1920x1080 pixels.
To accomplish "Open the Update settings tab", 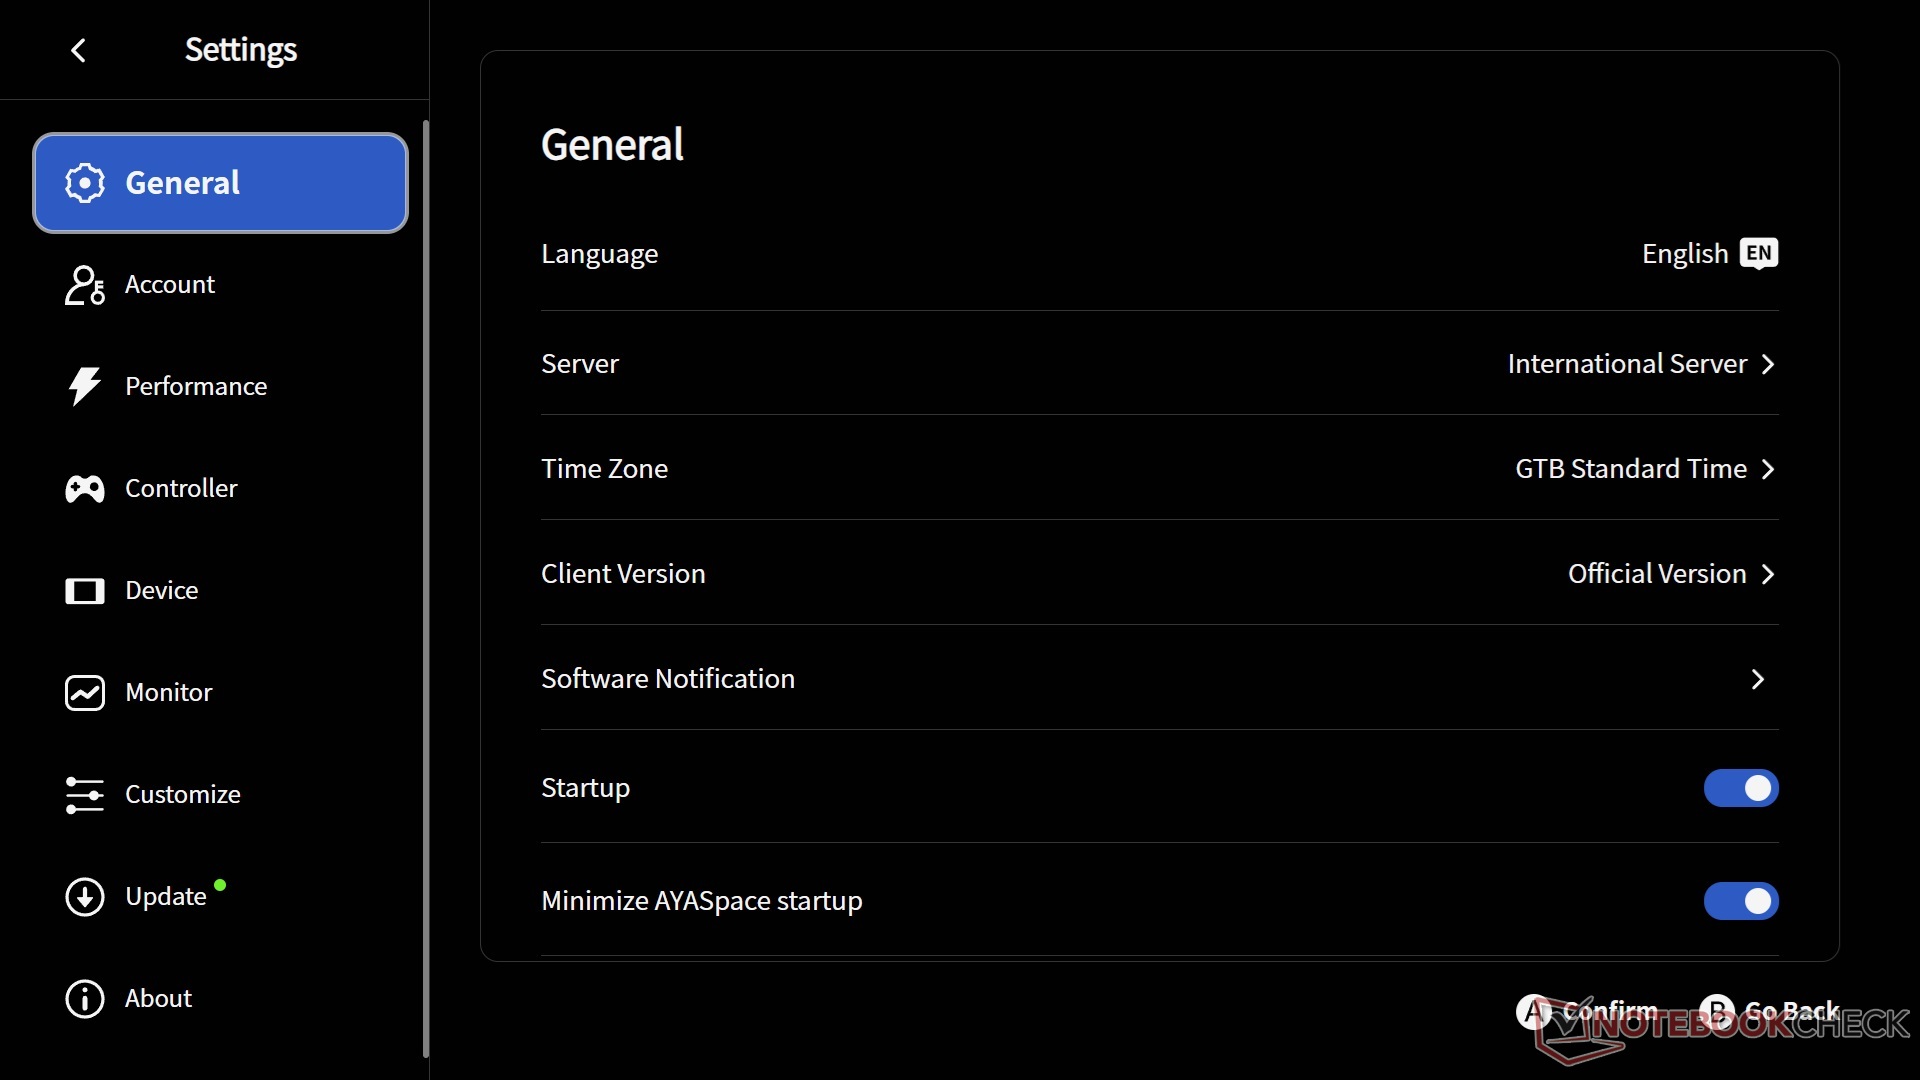I will pos(166,897).
